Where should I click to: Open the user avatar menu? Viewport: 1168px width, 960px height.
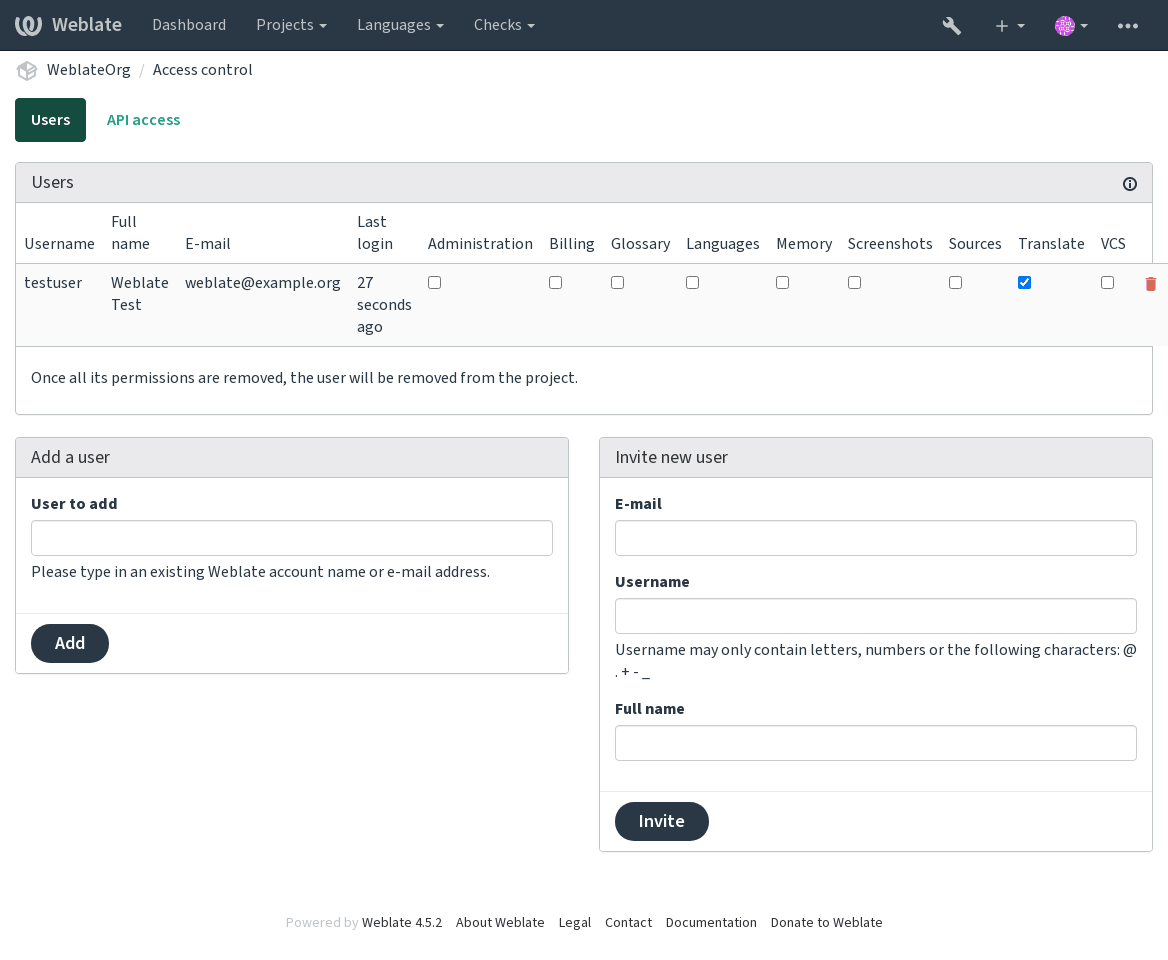point(1071,25)
